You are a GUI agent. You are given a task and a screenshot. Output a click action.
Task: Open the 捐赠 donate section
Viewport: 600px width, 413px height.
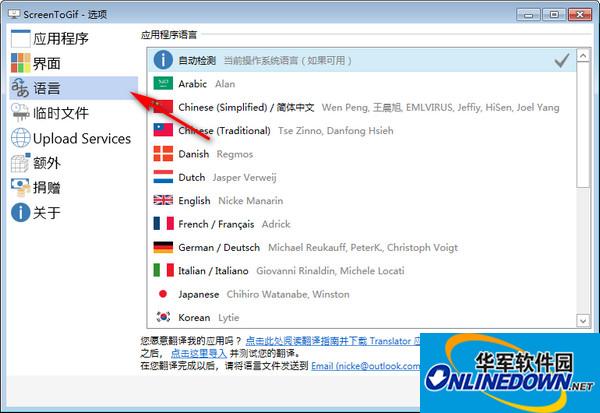[x=73, y=188]
